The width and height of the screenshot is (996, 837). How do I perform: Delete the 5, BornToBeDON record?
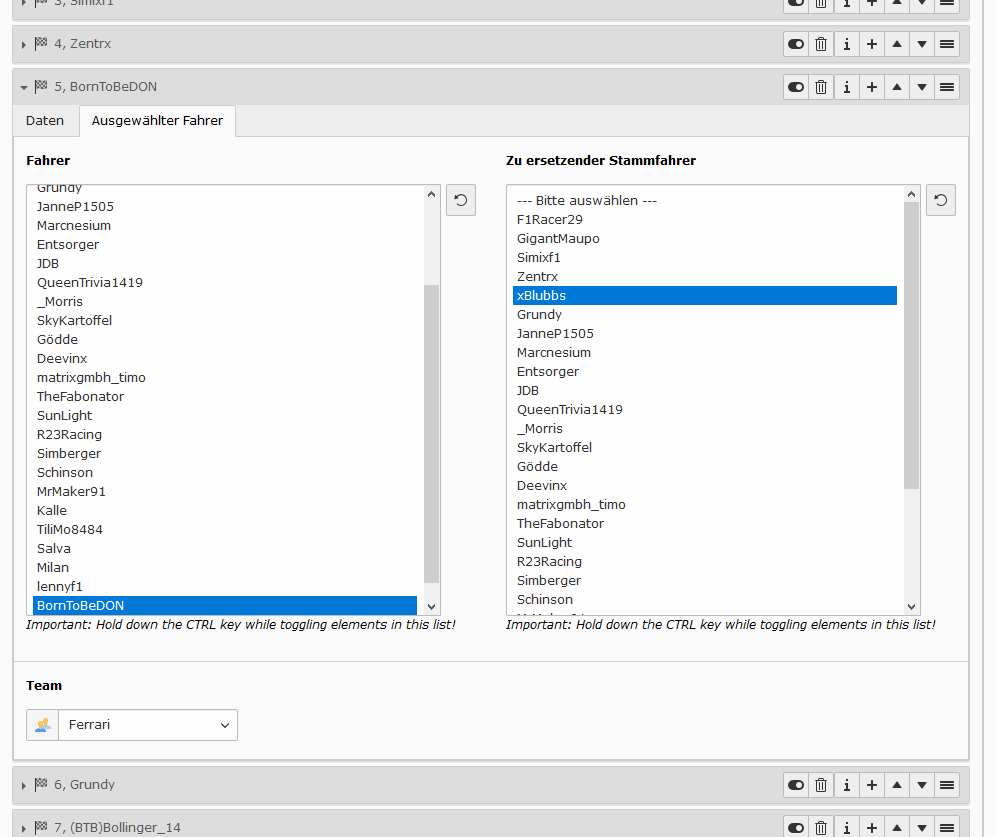[821, 87]
